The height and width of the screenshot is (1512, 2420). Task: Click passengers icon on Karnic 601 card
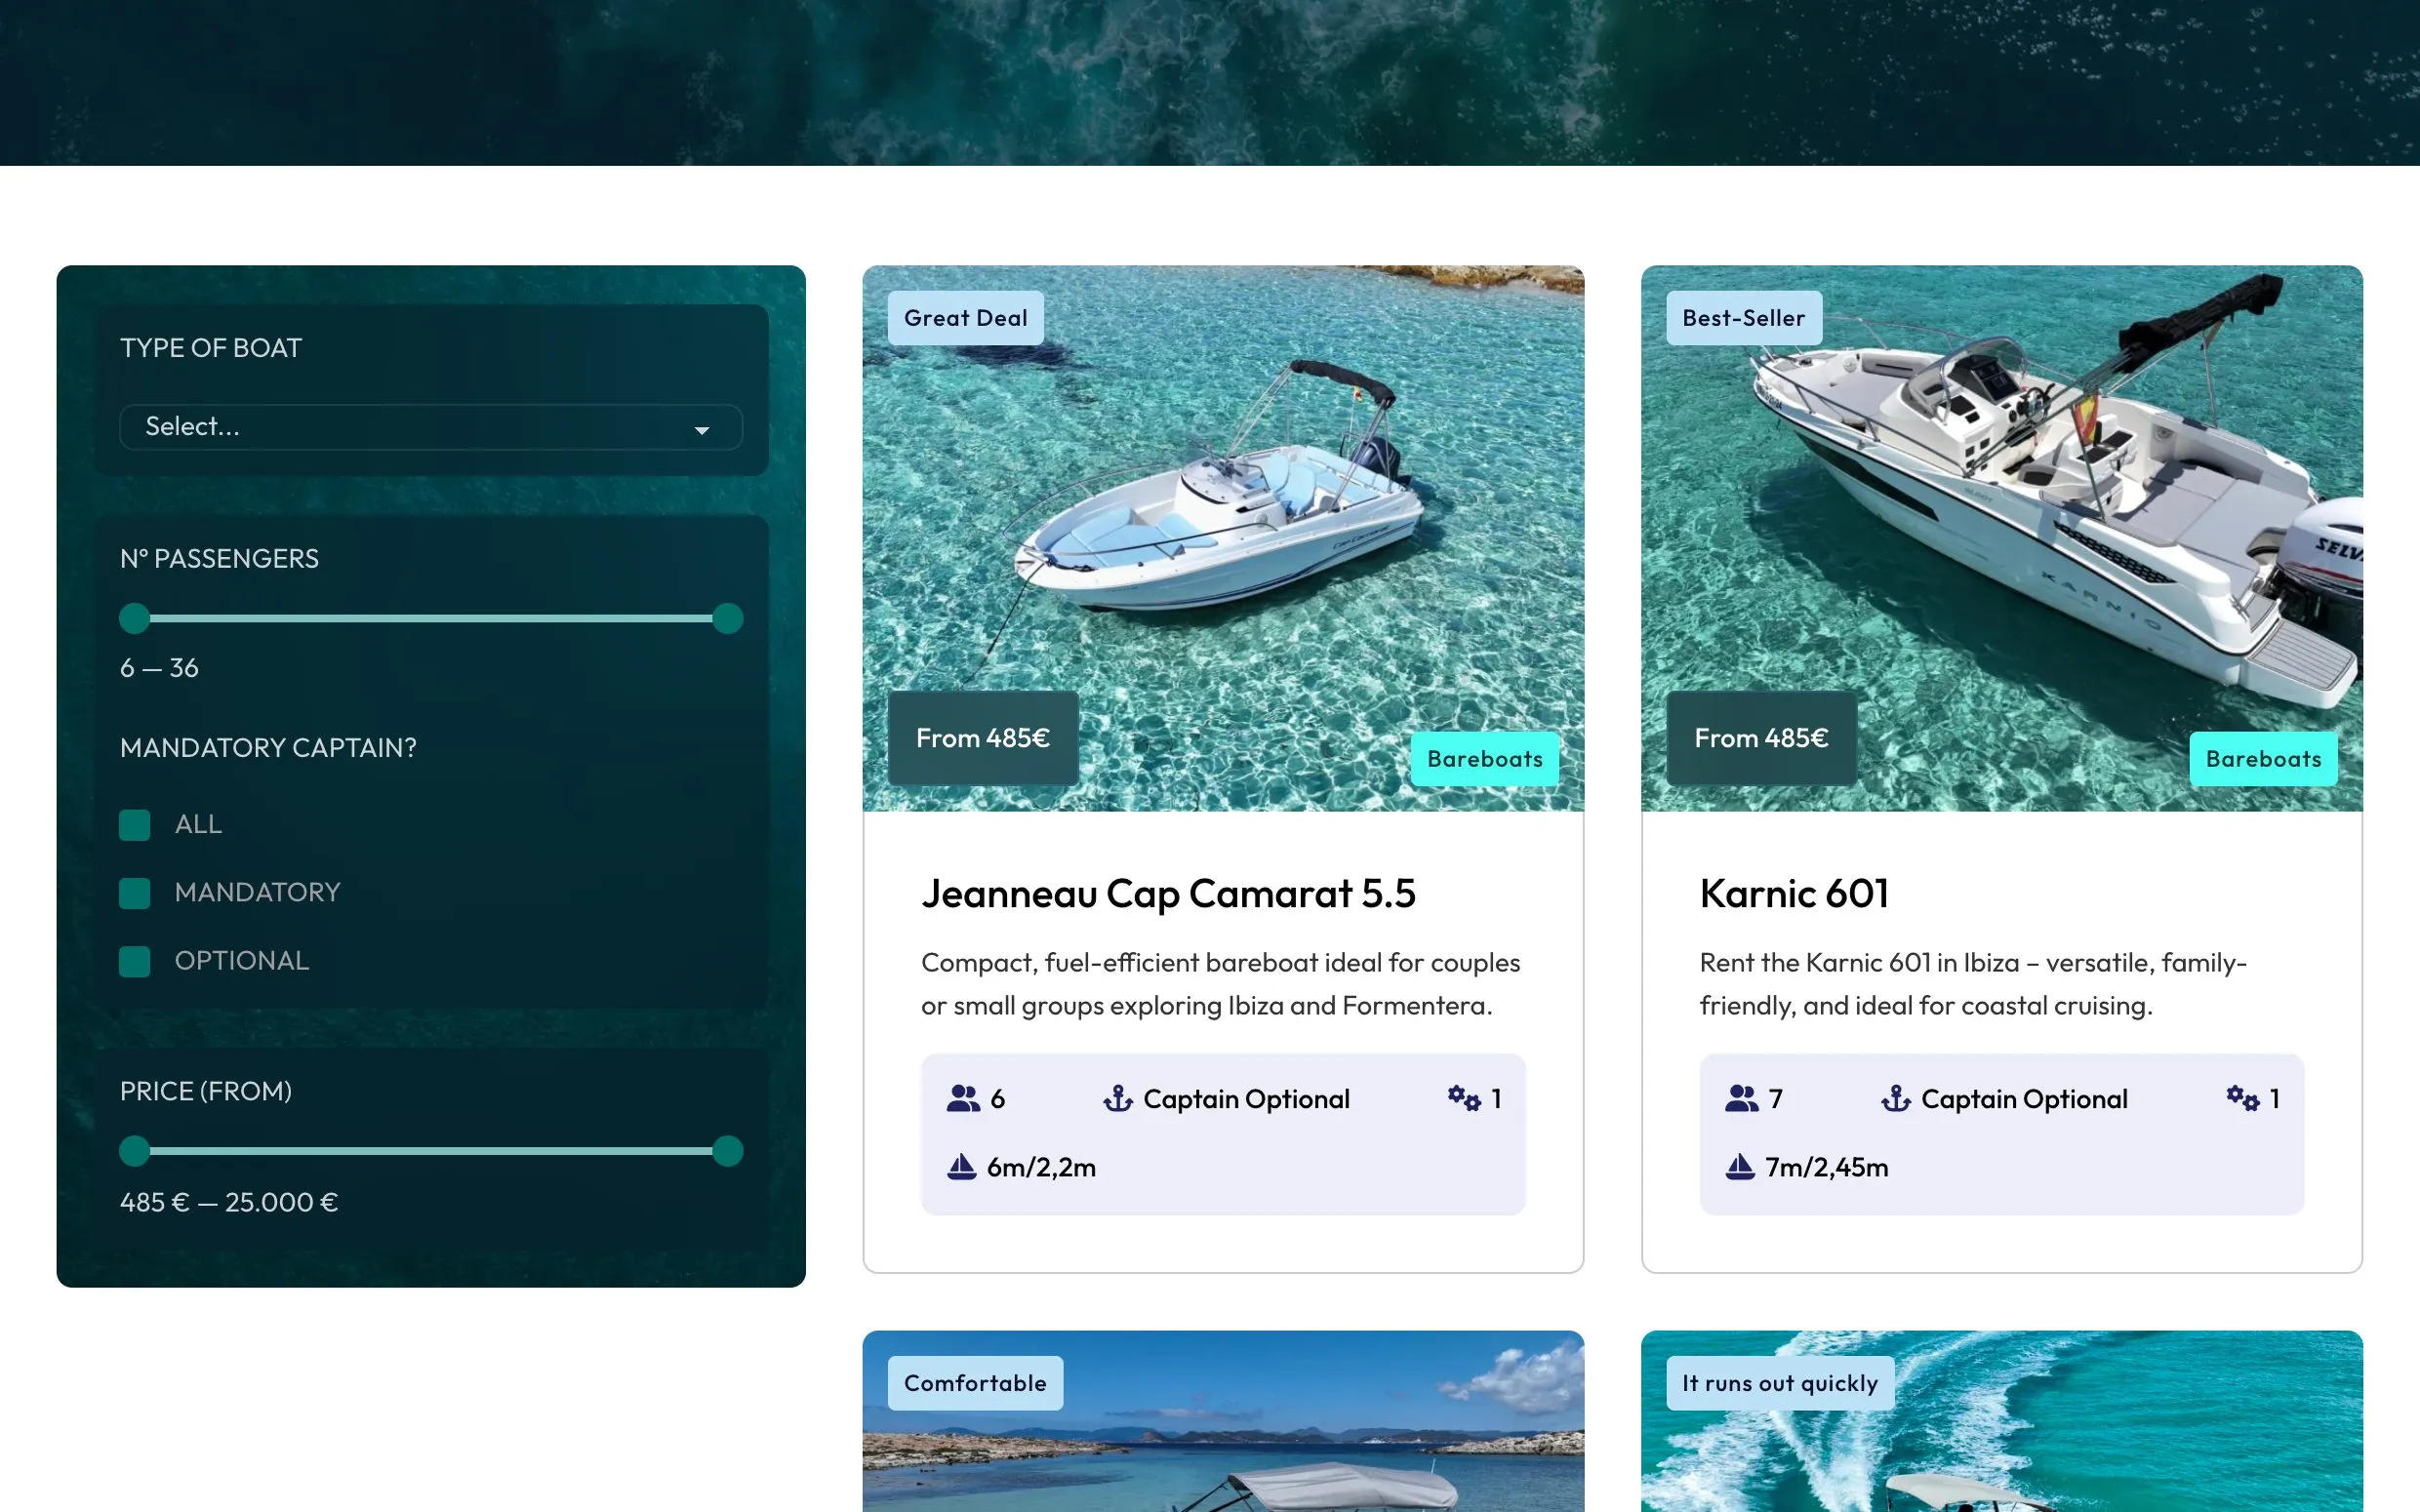[1741, 1098]
